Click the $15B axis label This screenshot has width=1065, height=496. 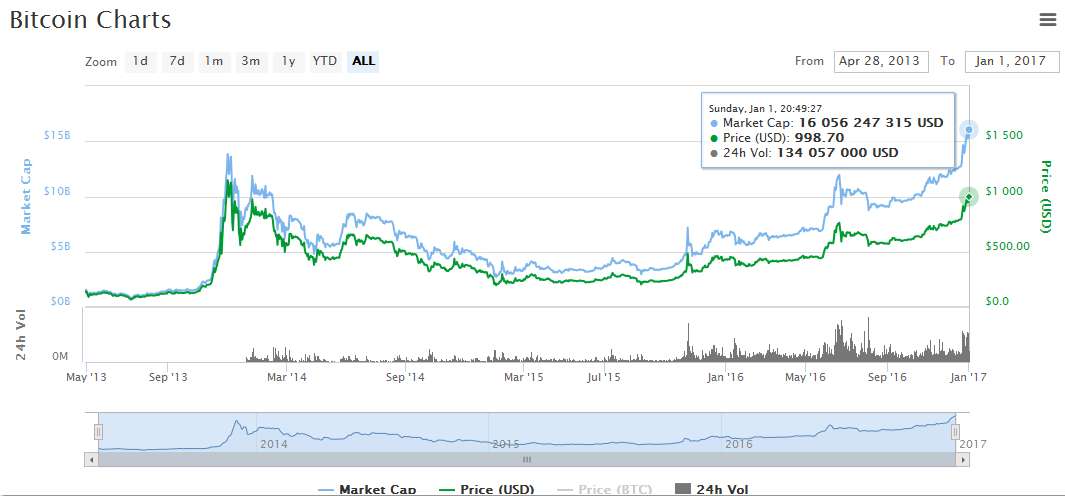tap(57, 136)
